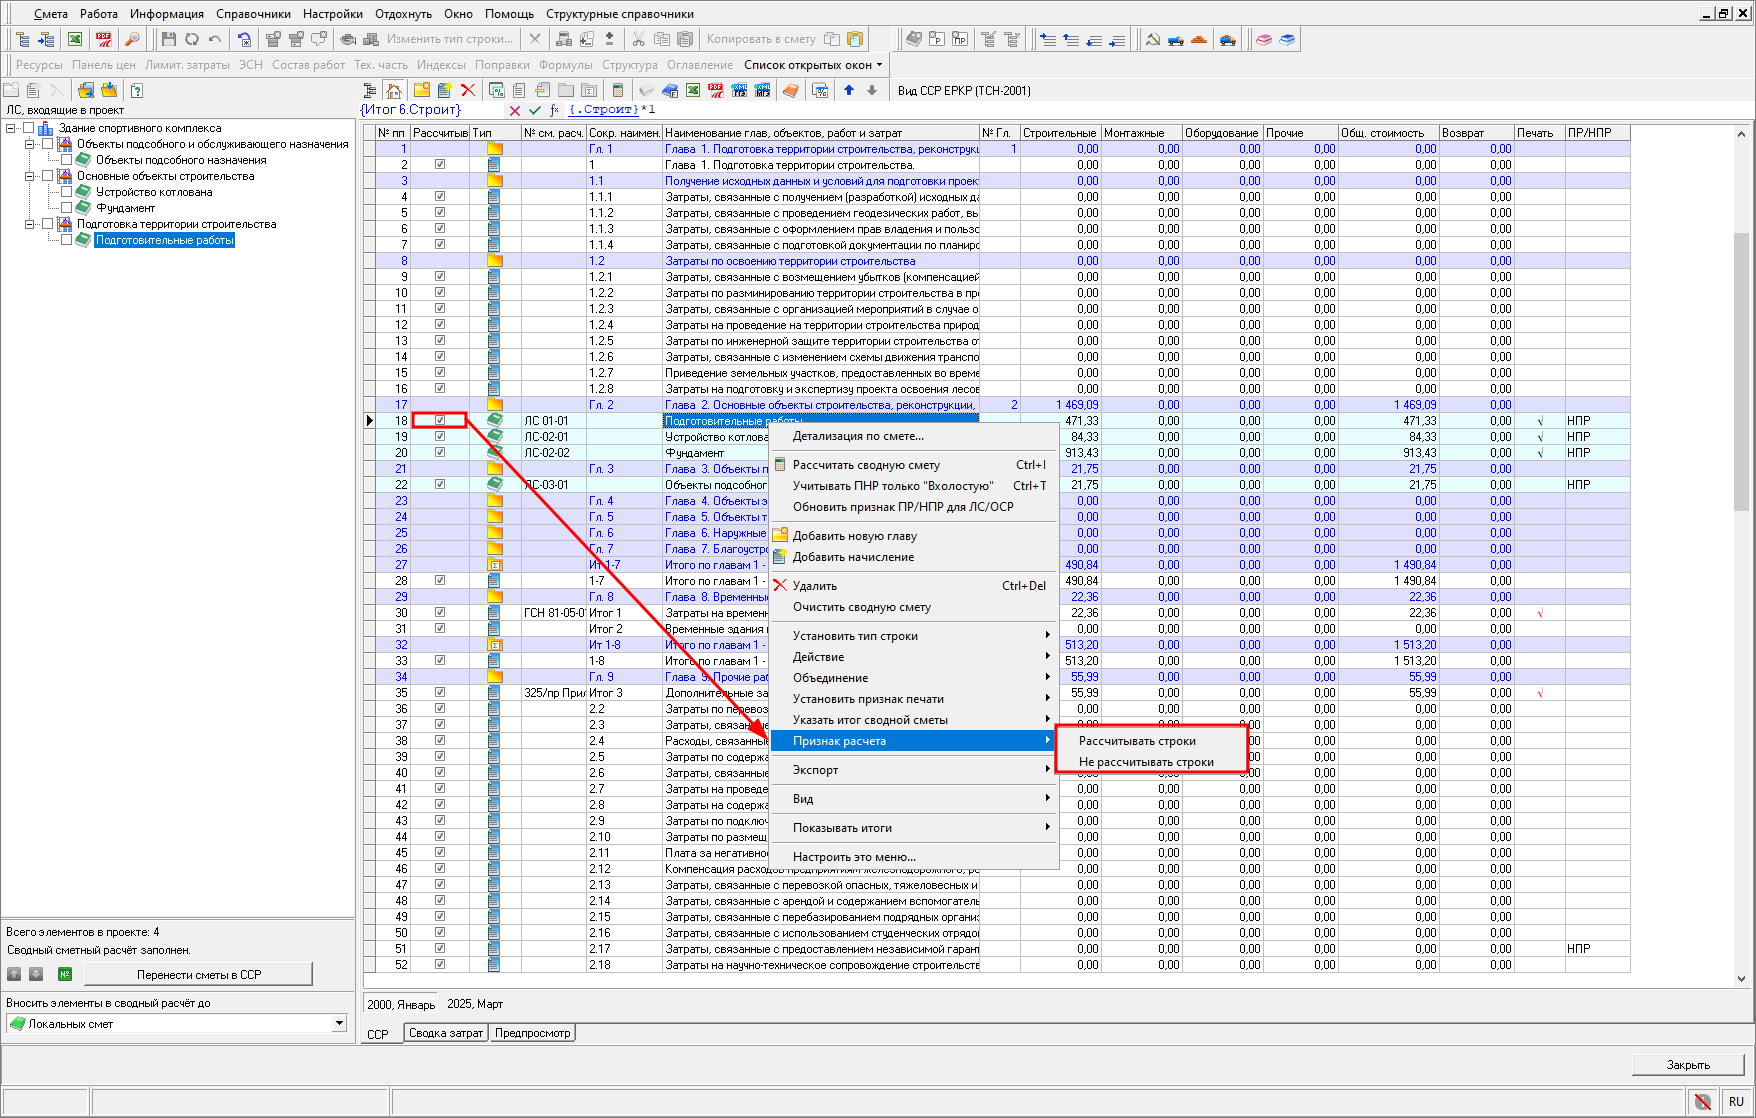The width and height of the screenshot is (1756, 1118).
Task: Choose Добавить начисление in context menu
Action: 914,557
